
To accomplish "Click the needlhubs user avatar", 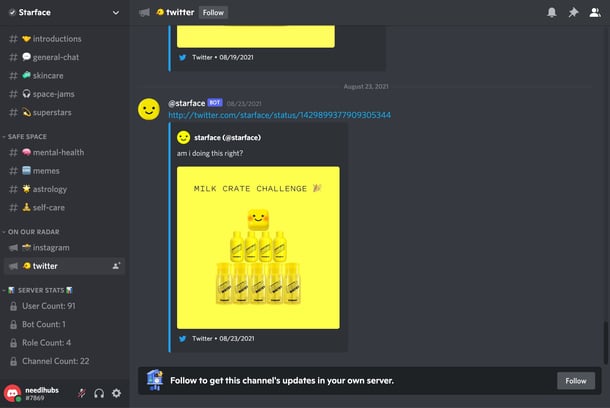I will pos(12,393).
